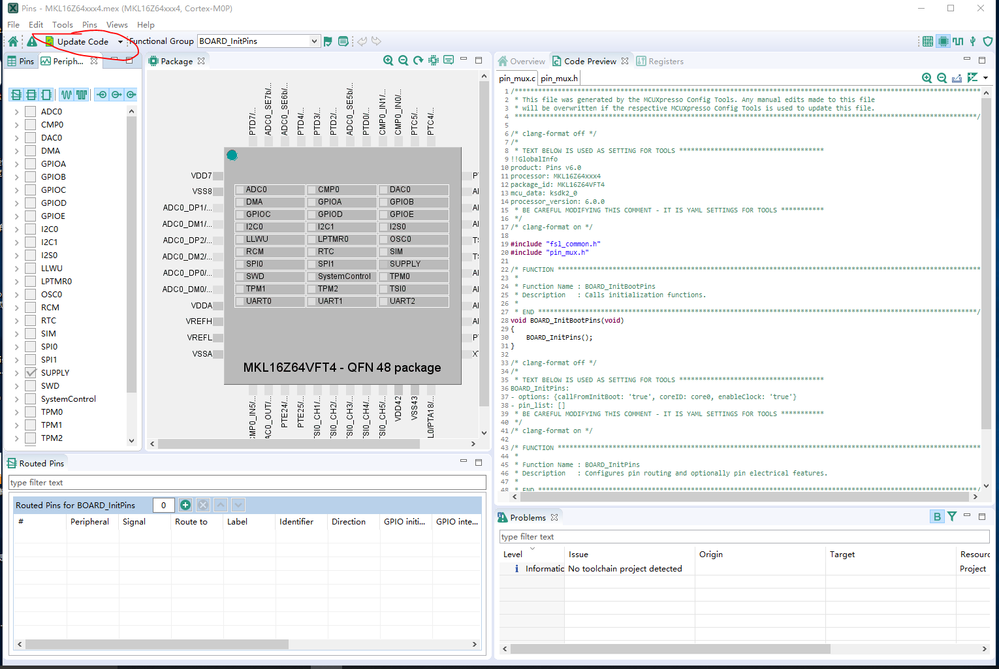The image size is (999, 669).
Task: Open the Overview tab
Action: tap(527, 61)
